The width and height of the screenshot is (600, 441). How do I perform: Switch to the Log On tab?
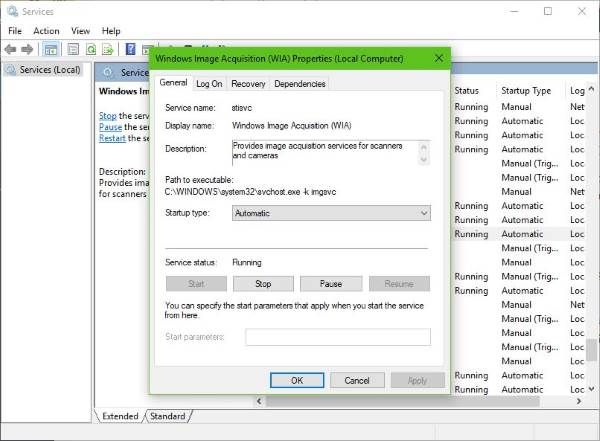pos(209,84)
